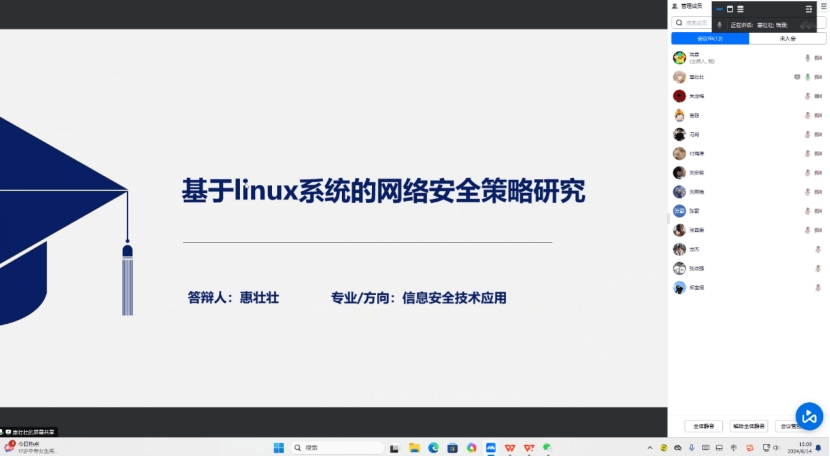Click the 全体静音 button
This screenshot has width=830, height=456.
click(x=703, y=426)
